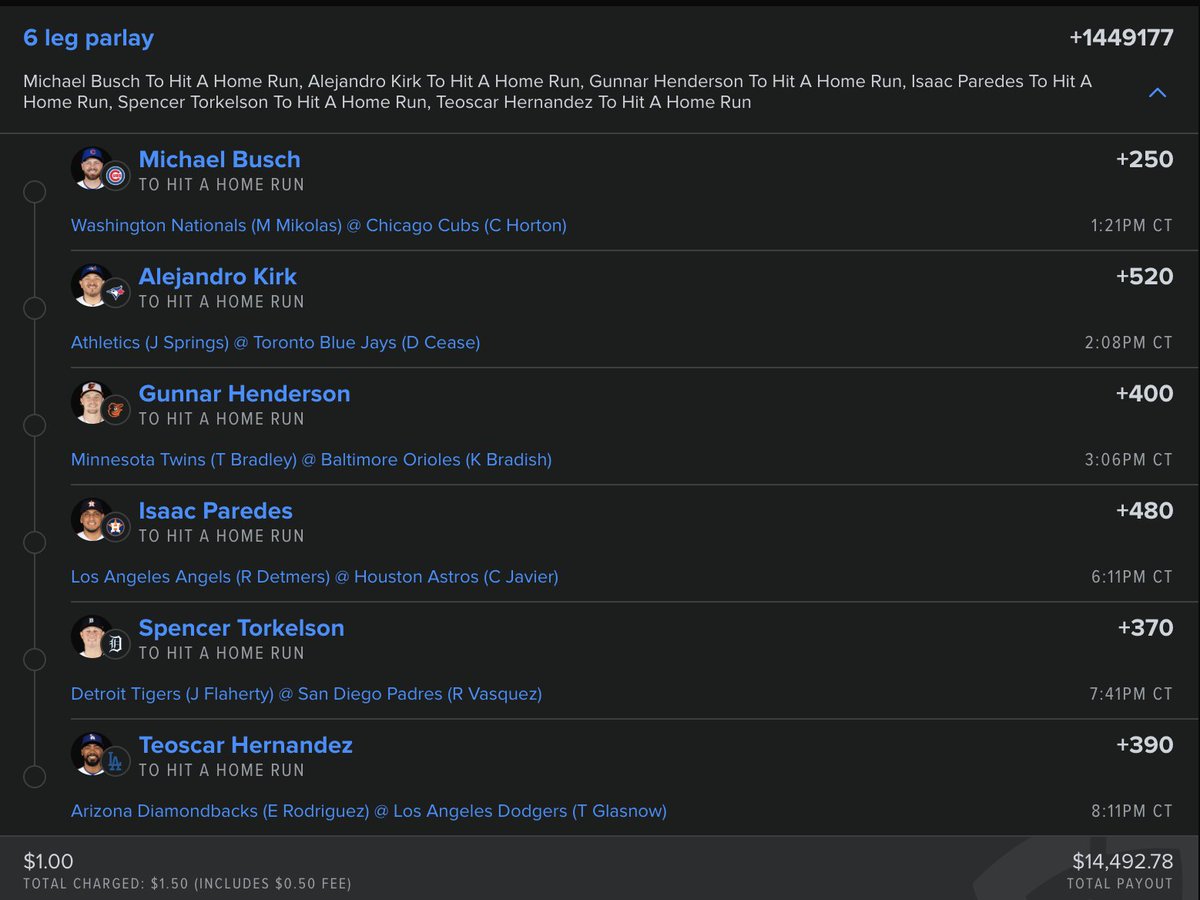Click Isaac Paredes player headshot

click(x=91, y=519)
